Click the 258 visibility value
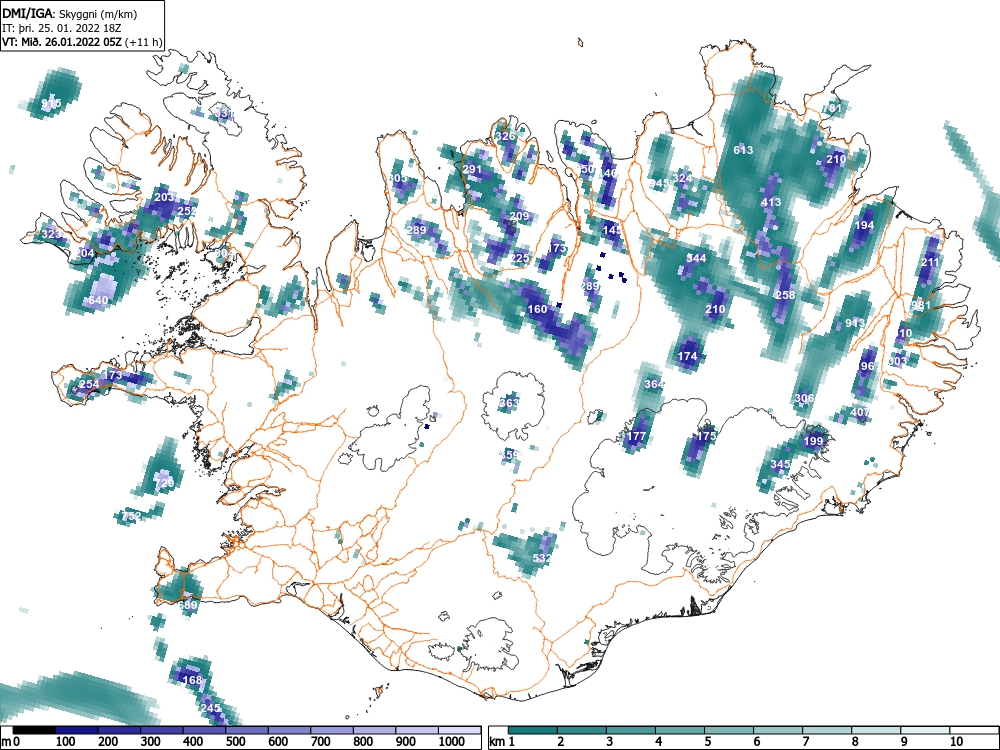The width and height of the screenshot is (1000, 750). coord(786,295)
